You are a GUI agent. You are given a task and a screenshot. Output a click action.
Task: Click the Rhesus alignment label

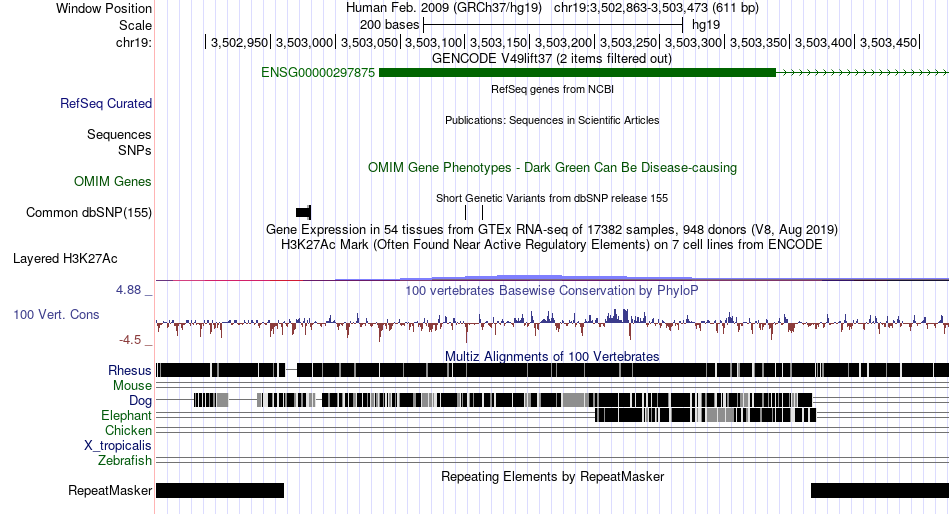(x=130, y=370)
